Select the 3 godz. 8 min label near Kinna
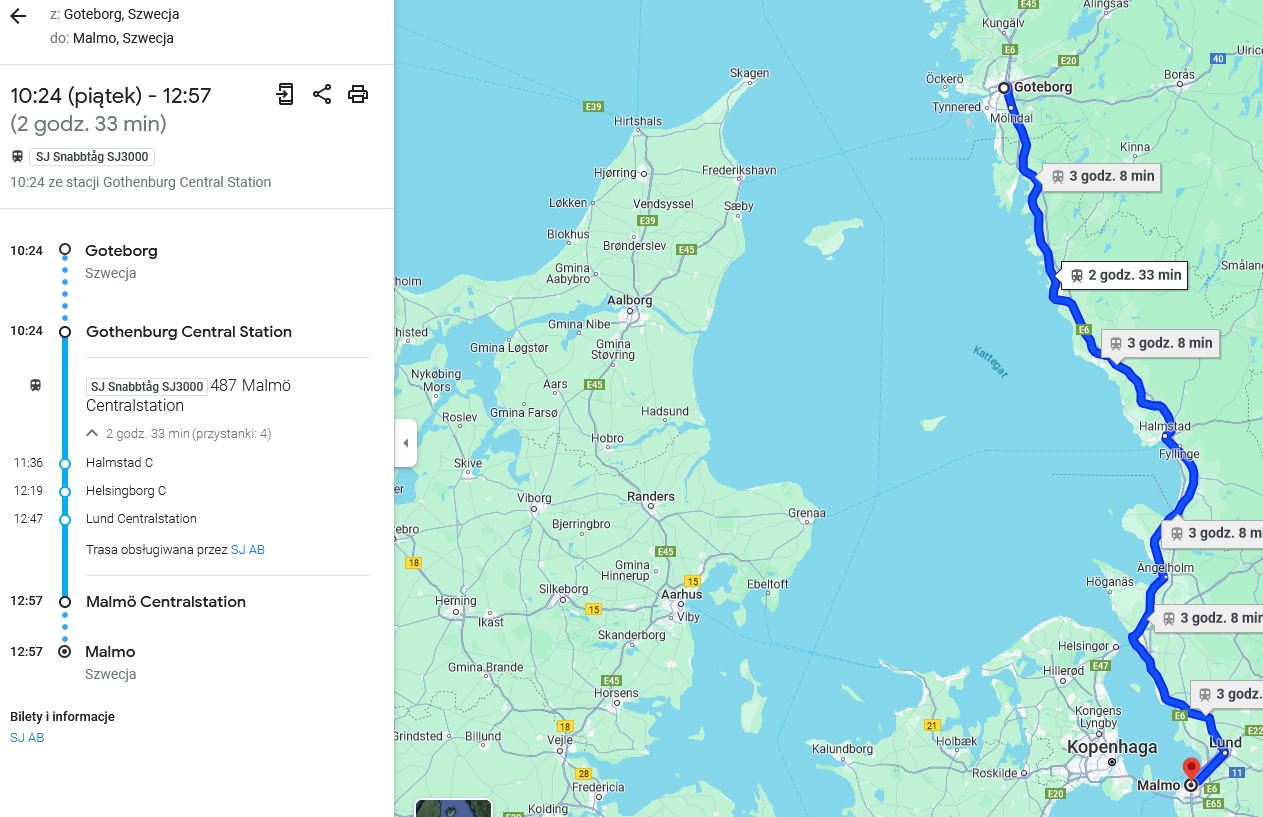 click(x=1101, y=176)
